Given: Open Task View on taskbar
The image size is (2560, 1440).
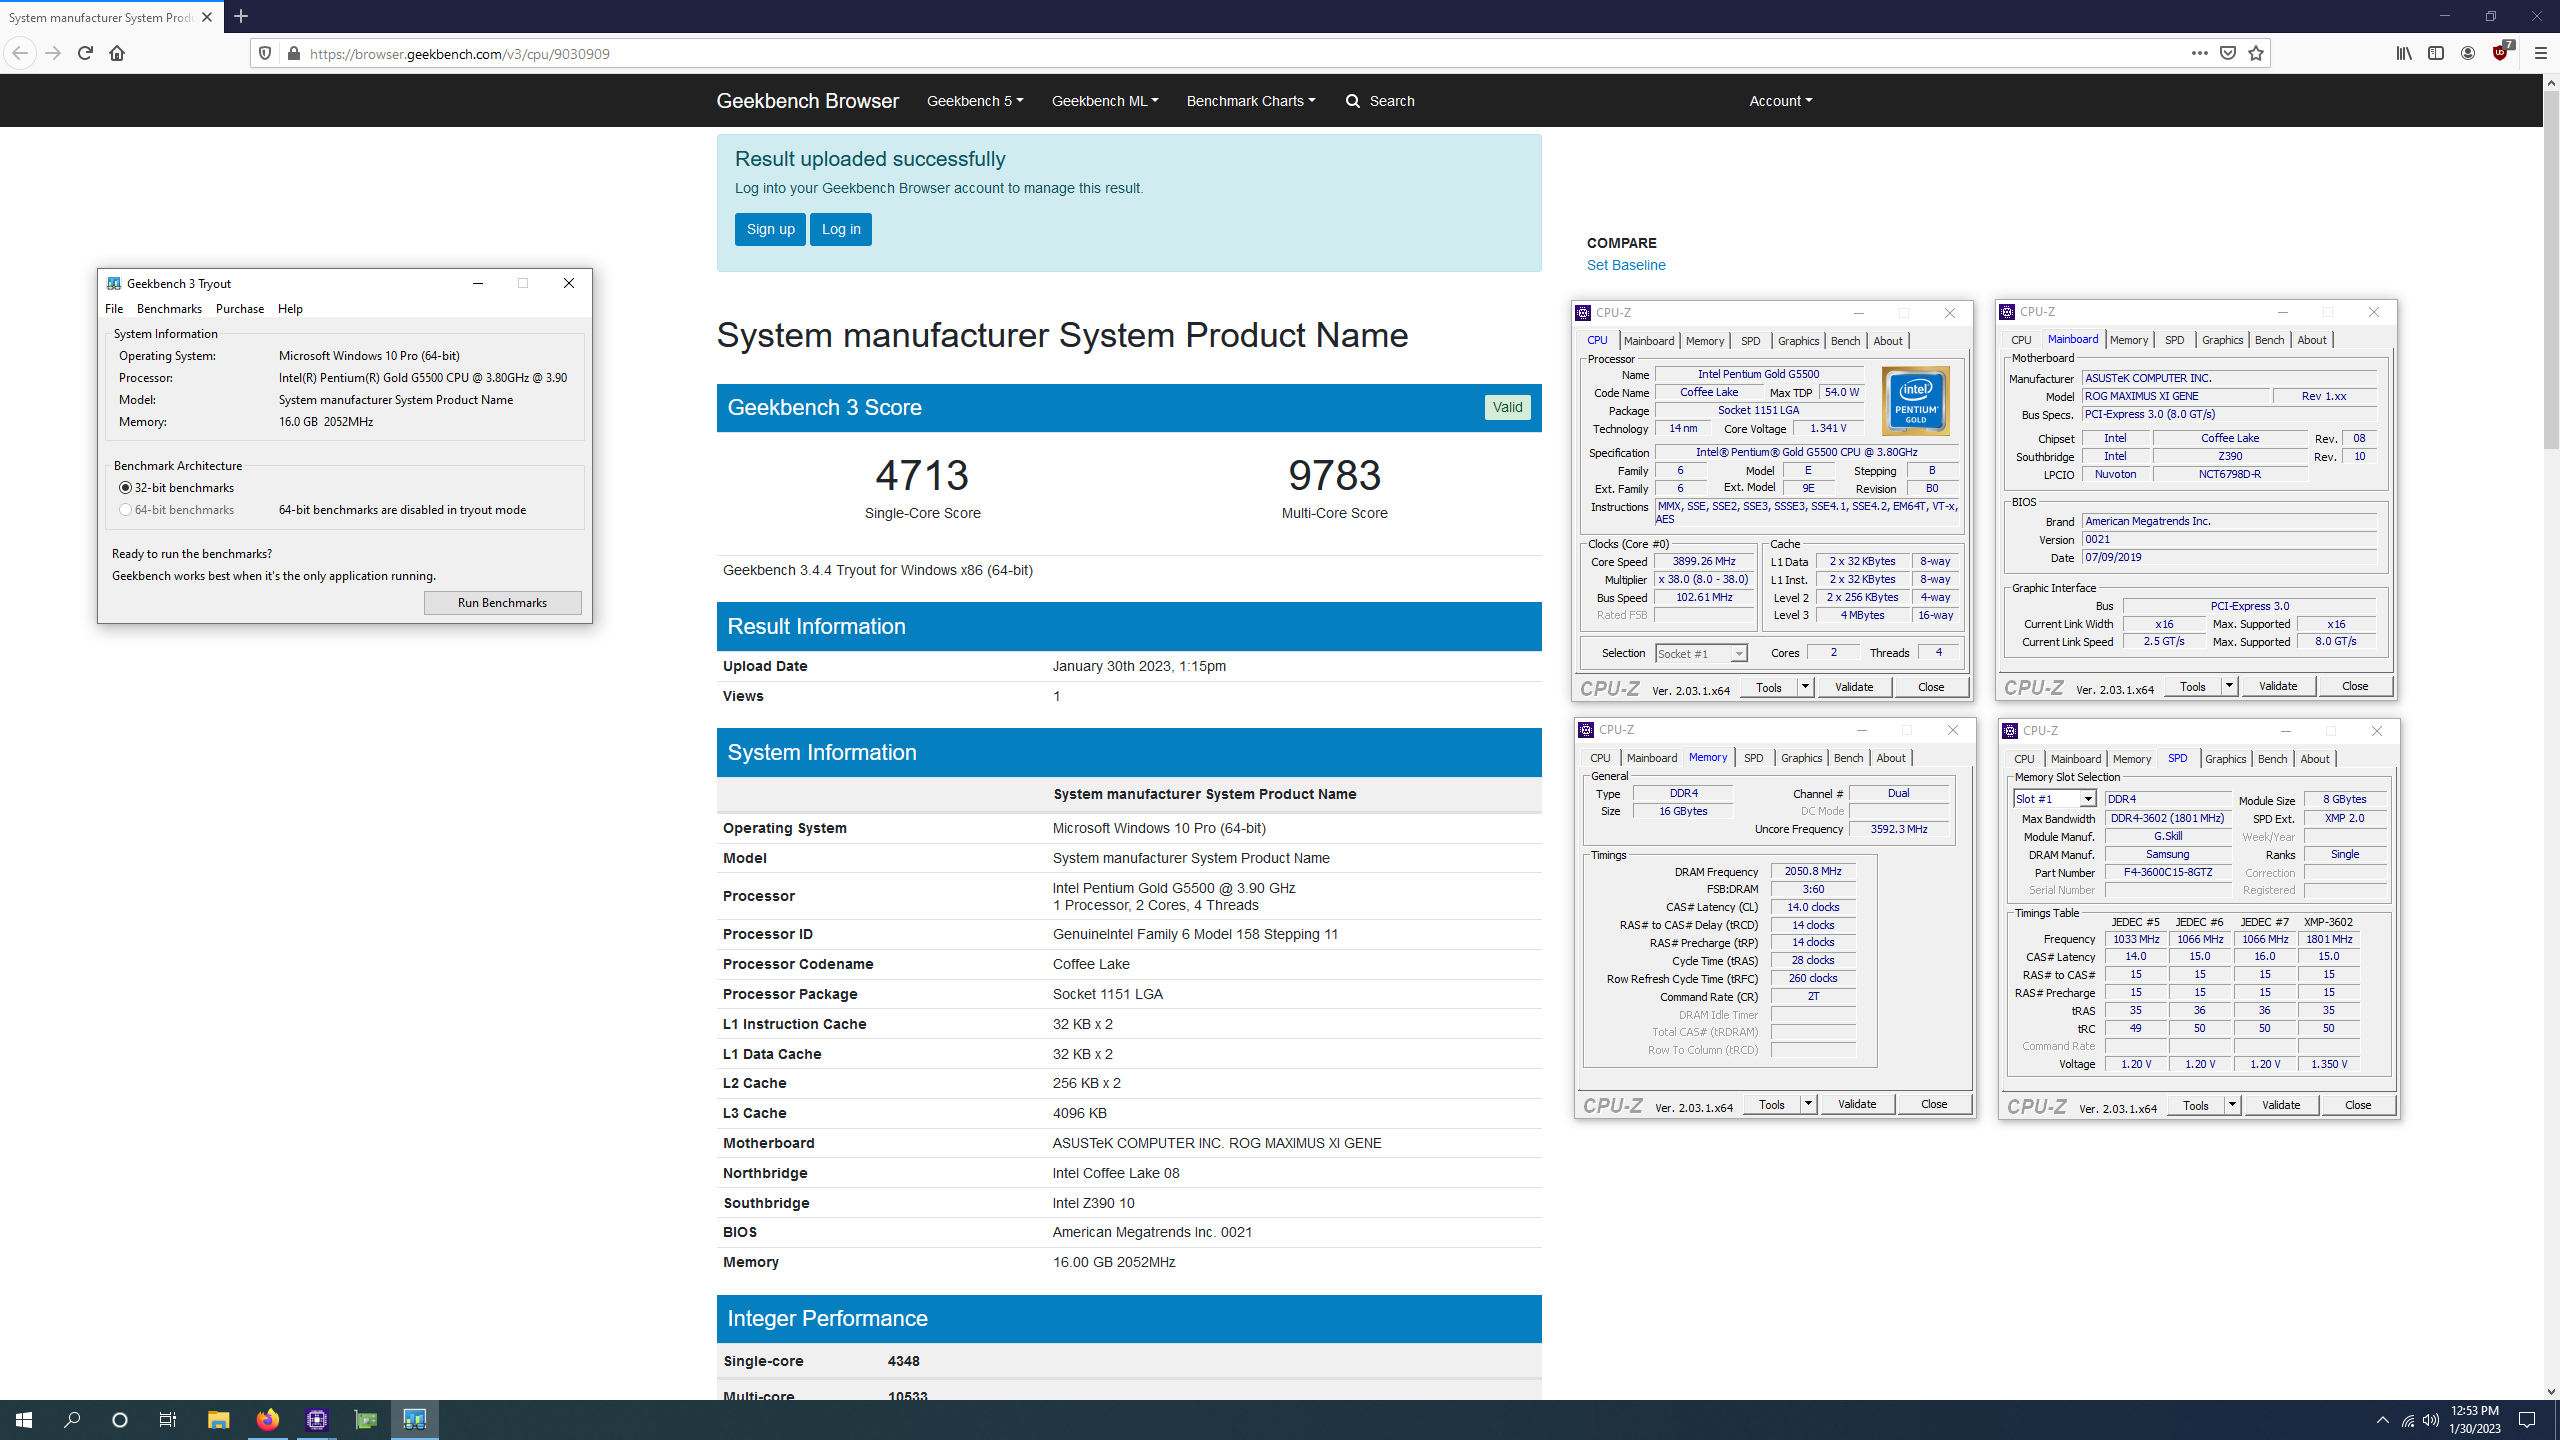Looking at the screenshot, I should point(168,1420).
